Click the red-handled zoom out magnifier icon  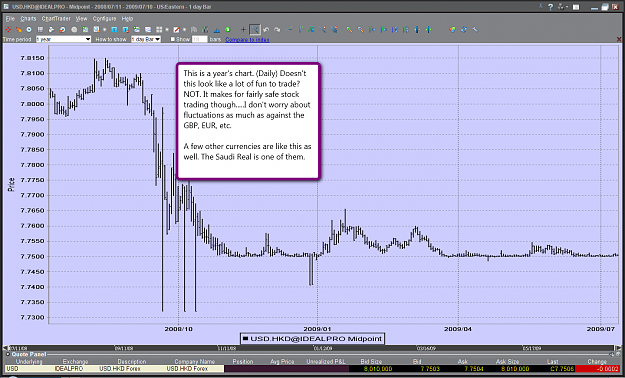[360, 30]
